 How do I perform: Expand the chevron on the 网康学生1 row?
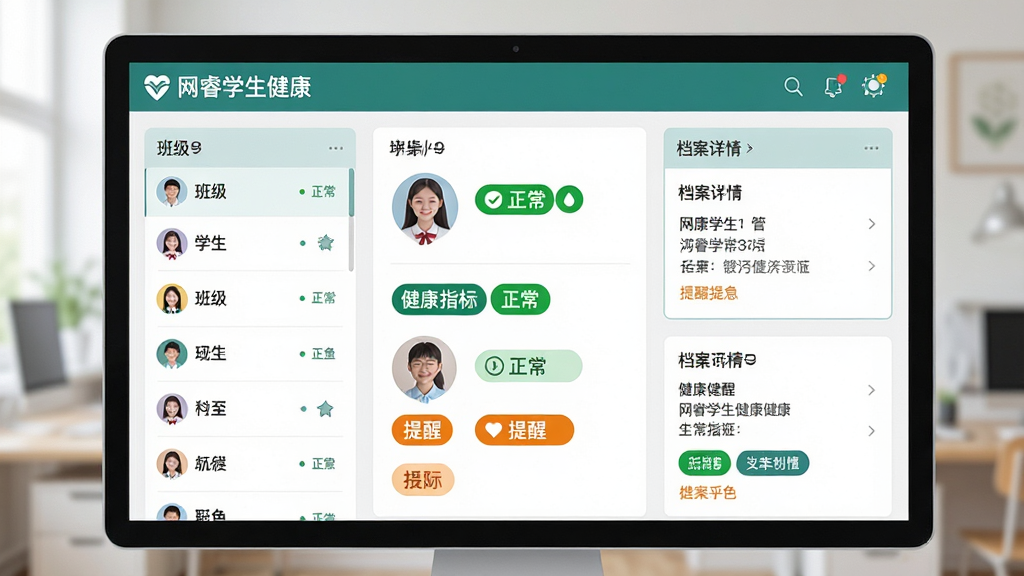[872, 224]
